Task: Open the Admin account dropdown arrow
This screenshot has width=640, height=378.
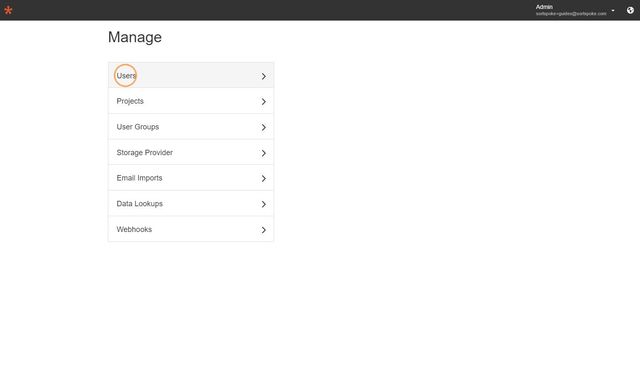Action: click(613, 11)
